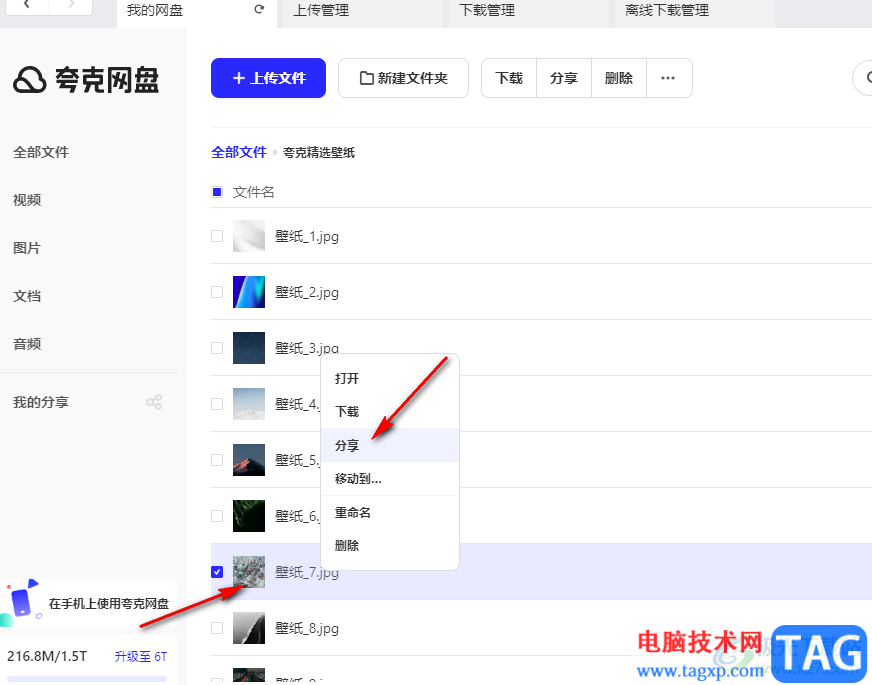Viewport: 872px width, 685px height.
Task: Toggle the select-all 文件名 checkbox
Action: (x=217, y=192)
